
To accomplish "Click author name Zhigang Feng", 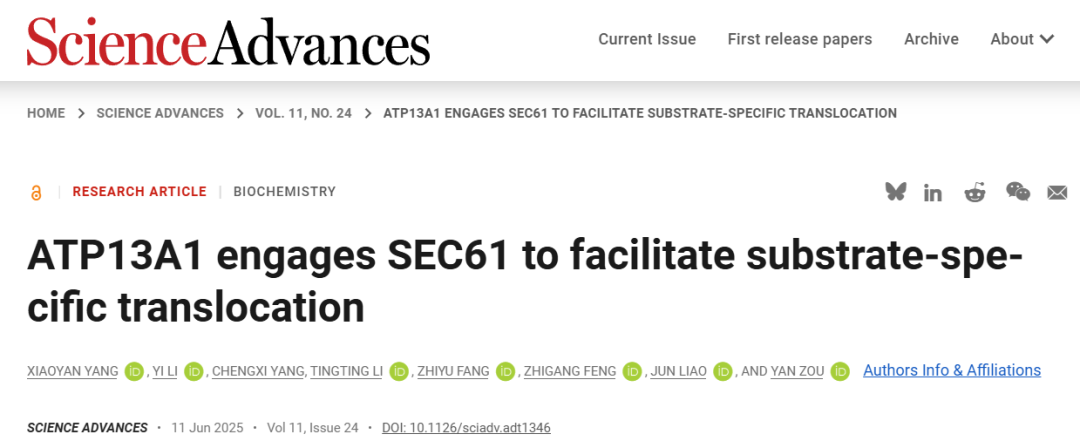I will pyautogui.click(x=570, y=371).
